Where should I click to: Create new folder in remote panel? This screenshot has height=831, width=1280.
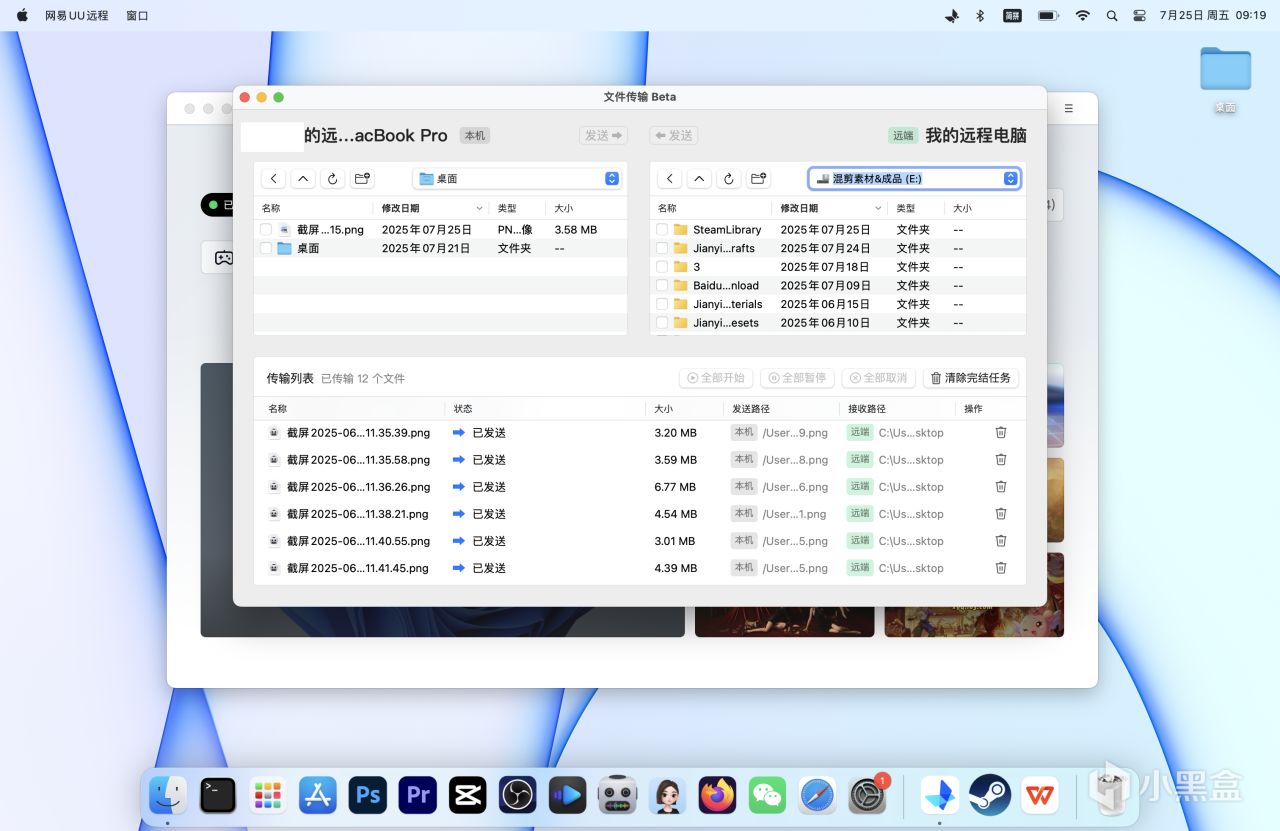click(759, 179)
